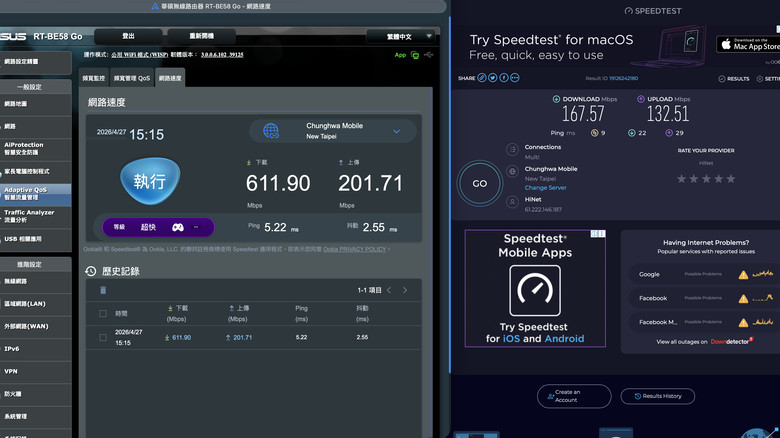
Task: Click the WISP operation mode link
Action: [139, 55]
